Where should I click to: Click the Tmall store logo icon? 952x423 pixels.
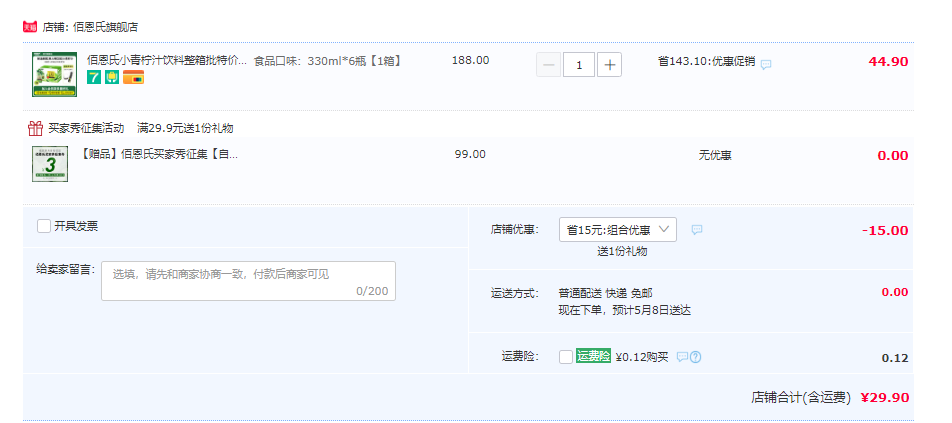pyautogui.click(x=30, y=27)
